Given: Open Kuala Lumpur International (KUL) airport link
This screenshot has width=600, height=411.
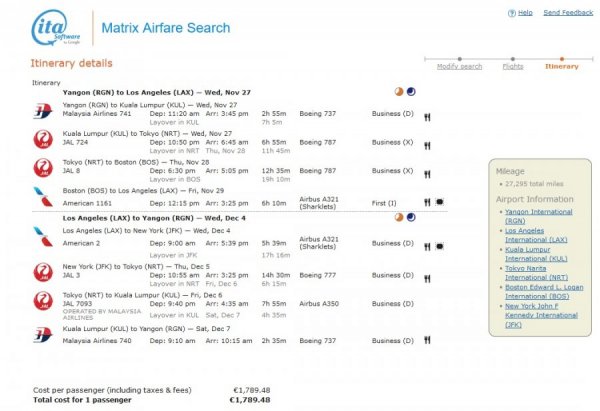Looking at the screenshot, I should 536,254.
